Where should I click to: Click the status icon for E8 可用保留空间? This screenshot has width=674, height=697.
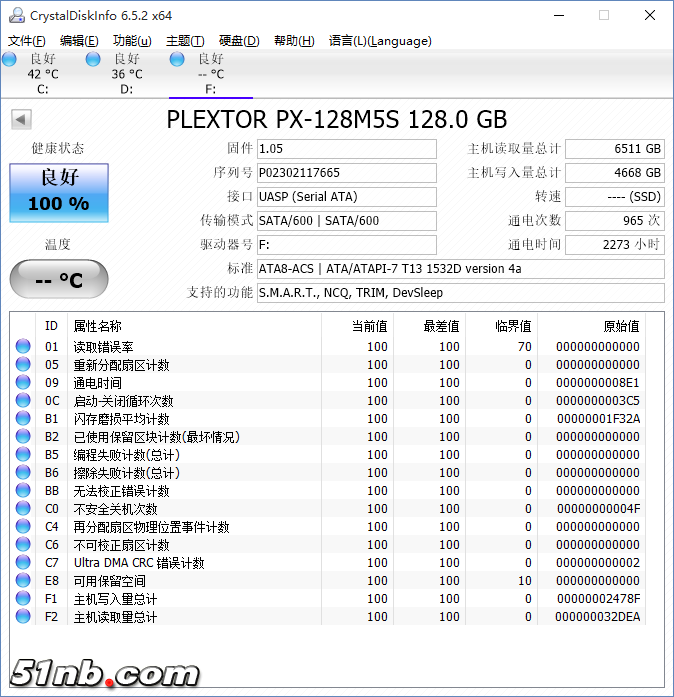pos(23,580)
